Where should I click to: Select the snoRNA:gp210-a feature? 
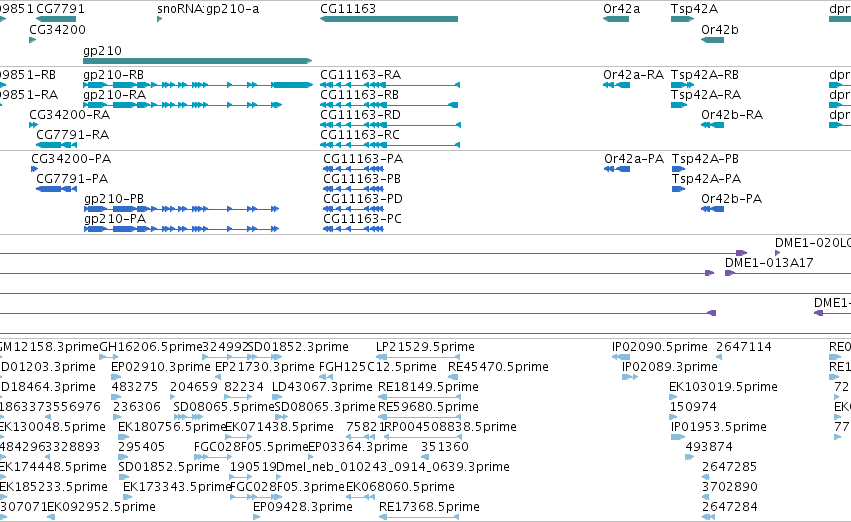coord(160,19)
